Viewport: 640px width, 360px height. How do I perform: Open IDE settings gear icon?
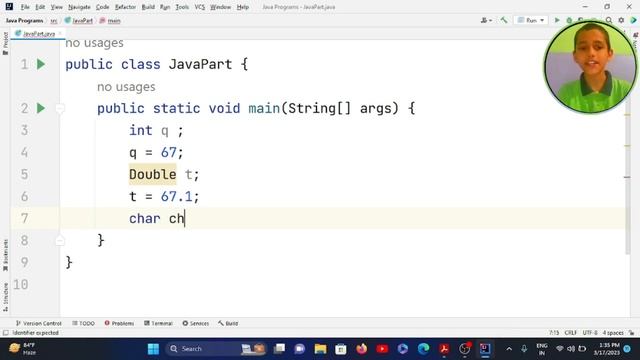tap(621, 20)
